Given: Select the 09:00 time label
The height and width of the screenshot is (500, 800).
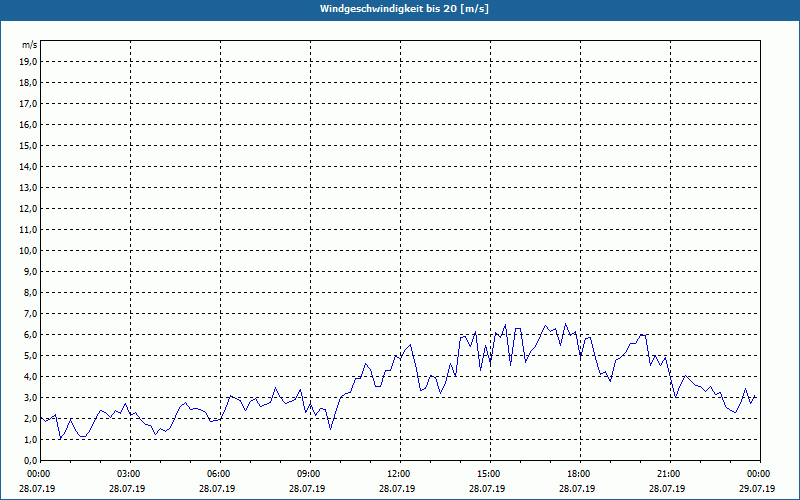Looking at the screenshot, I should point(308,474).
